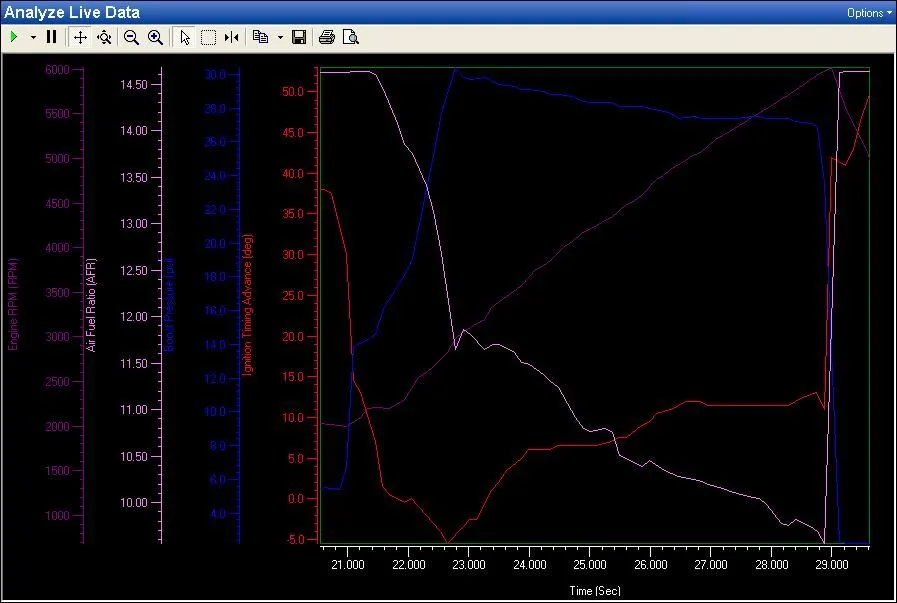Viewport: 897px width, 603px height.
Task: Copy the chart to clipboard
Action: pyautogui.click(x=261, y=37)
